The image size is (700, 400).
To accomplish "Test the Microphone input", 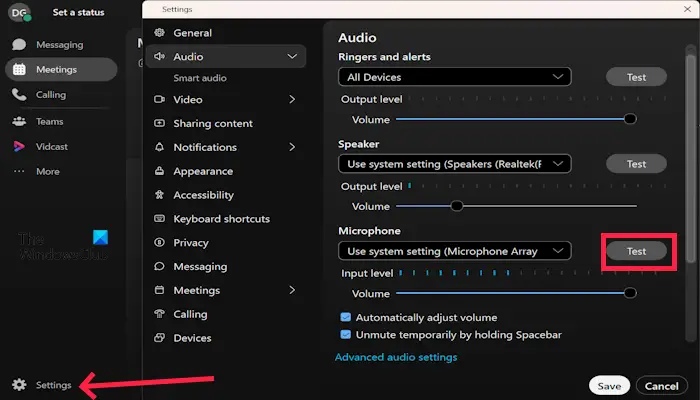I will tap(636, 251).
